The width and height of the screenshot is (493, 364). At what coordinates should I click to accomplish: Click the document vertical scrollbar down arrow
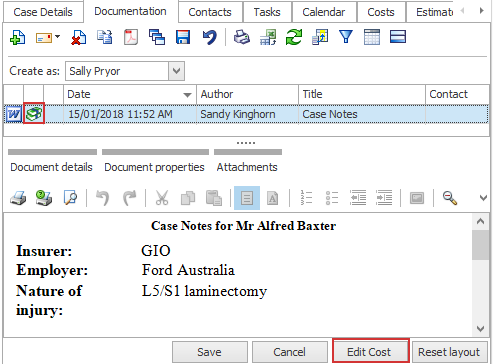coord(480,329)
